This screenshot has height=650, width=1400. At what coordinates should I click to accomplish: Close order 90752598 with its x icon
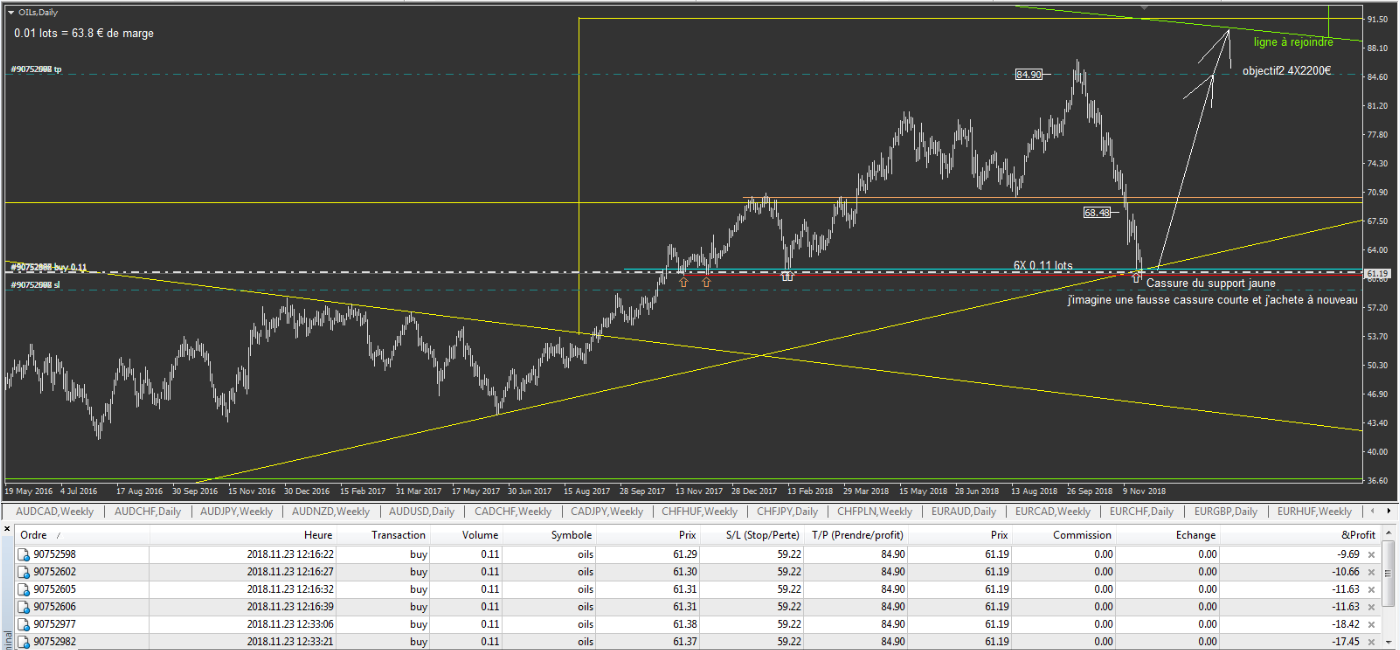pyautogui.click(x=1371, y=554)
